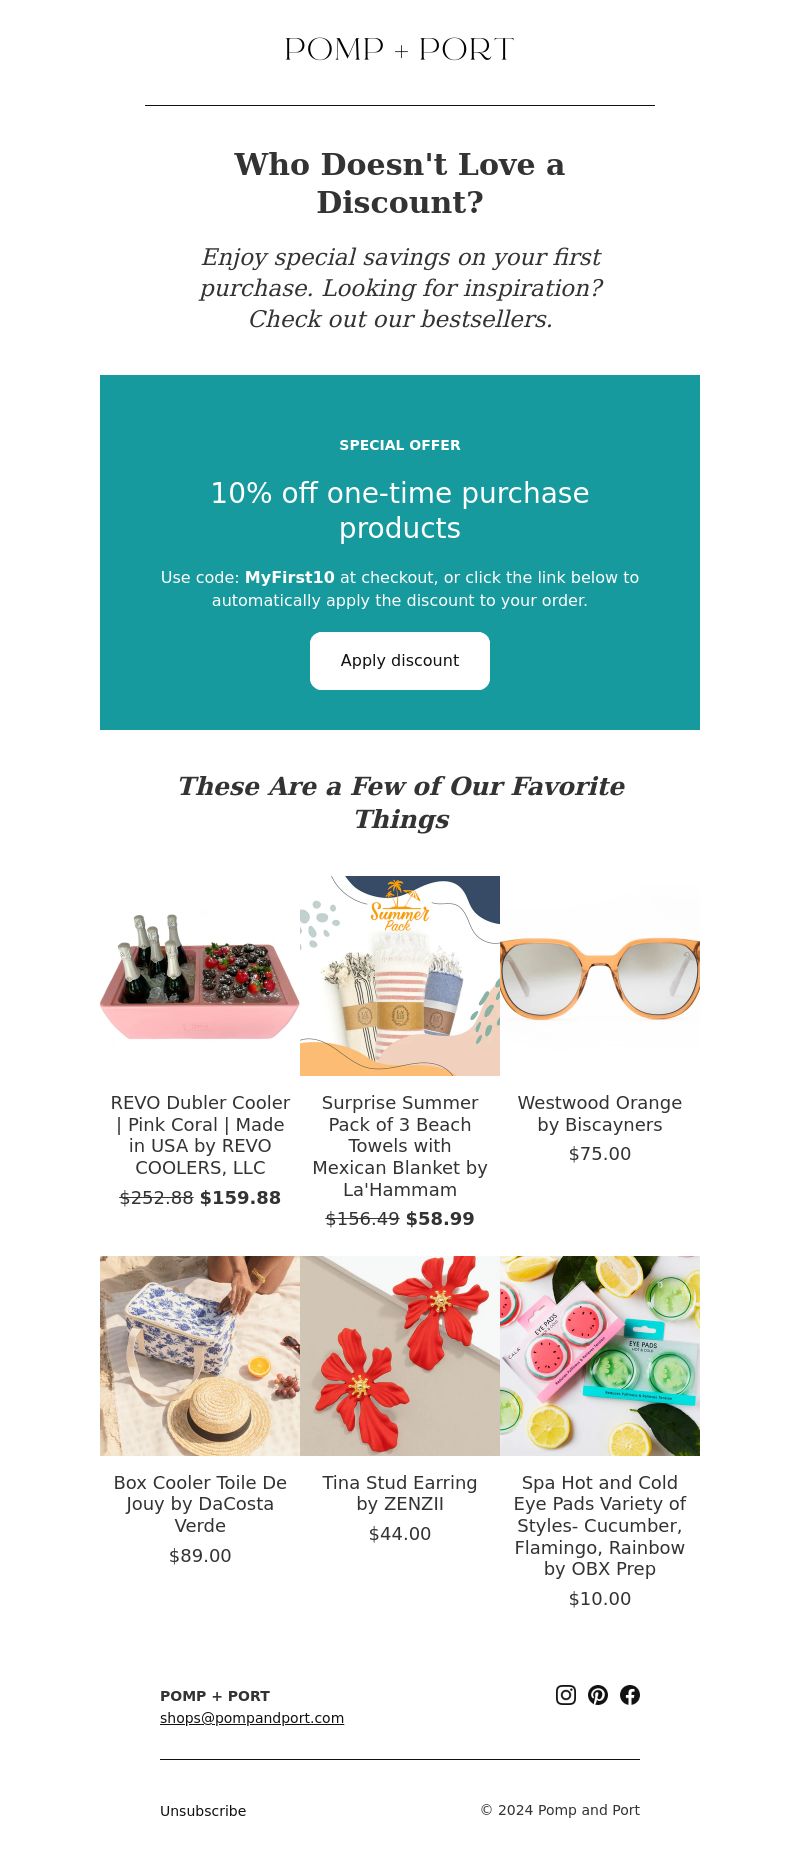Open the Spa Eye Pads product image
Screen dimensions: 800x1853
[600, 1356]
